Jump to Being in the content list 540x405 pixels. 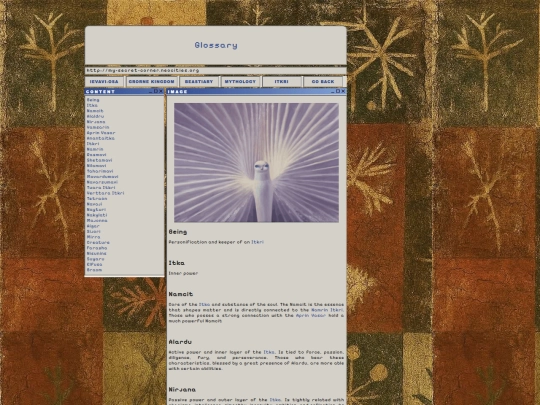(93, 100)
